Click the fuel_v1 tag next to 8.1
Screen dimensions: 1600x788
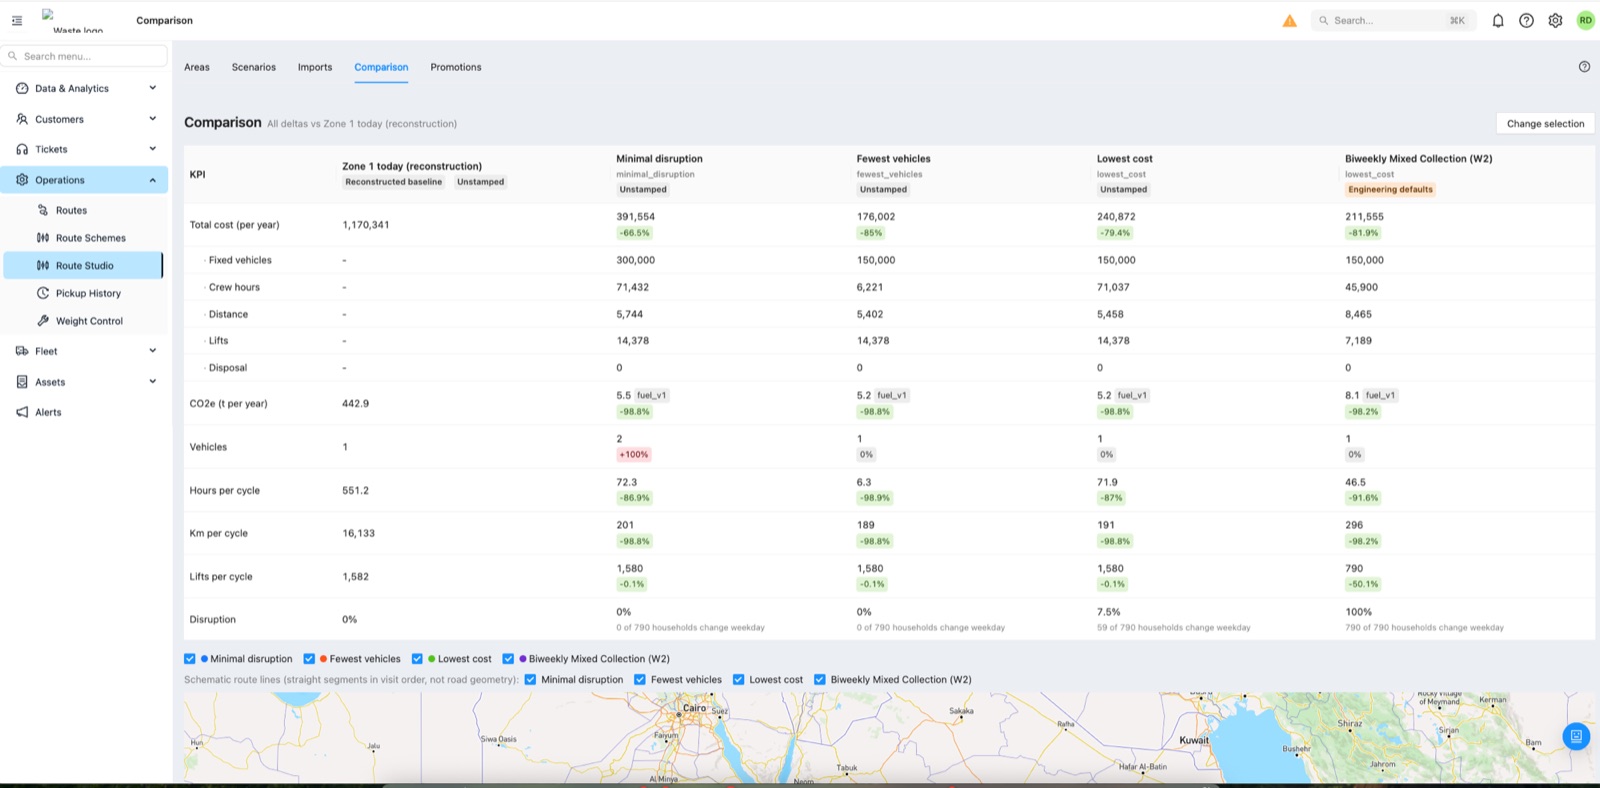1380,395
